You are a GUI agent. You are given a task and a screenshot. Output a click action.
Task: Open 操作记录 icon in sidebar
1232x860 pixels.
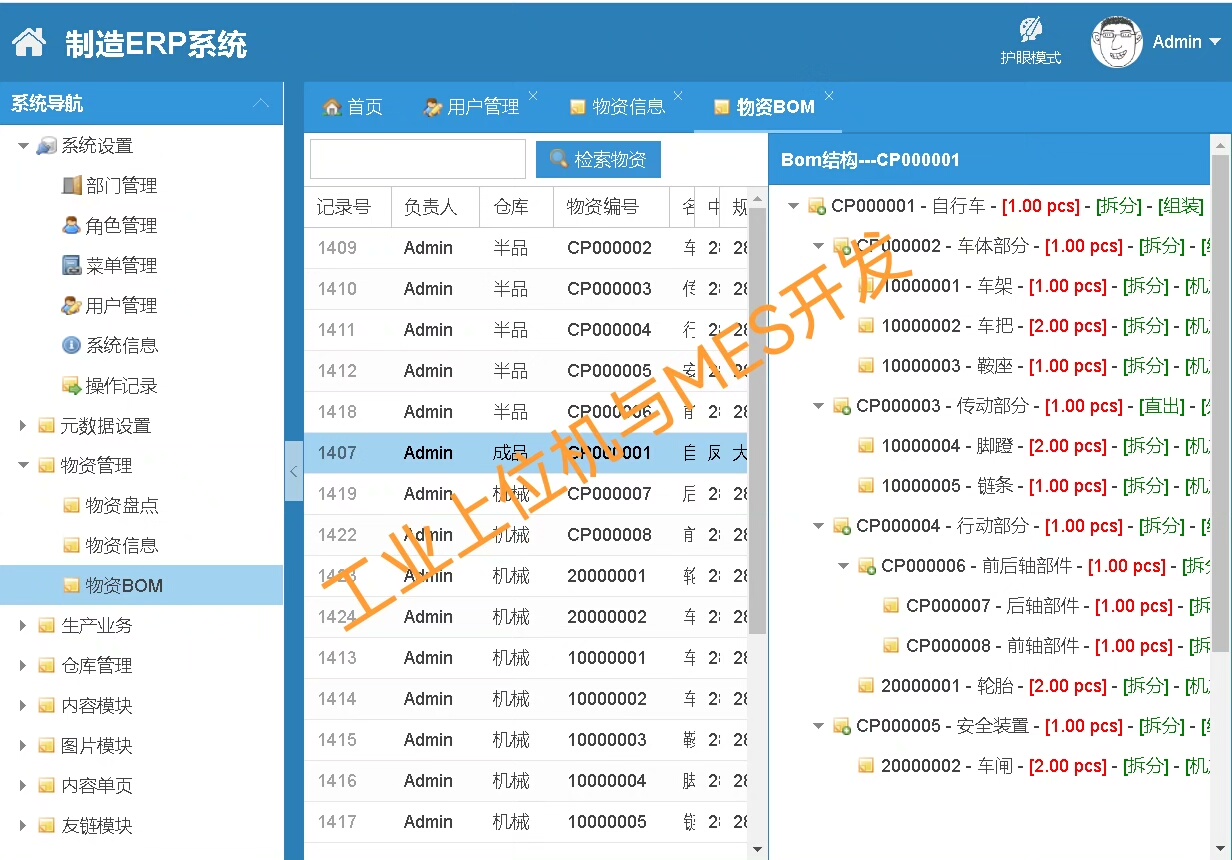point(72,385)
